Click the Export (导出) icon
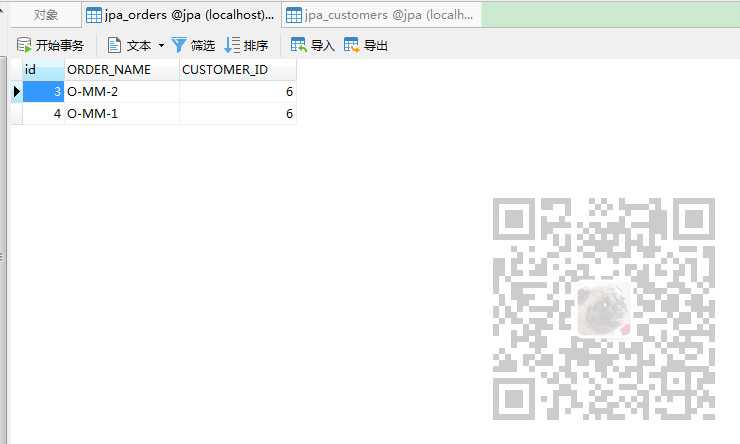 click(x=352, y=45)
